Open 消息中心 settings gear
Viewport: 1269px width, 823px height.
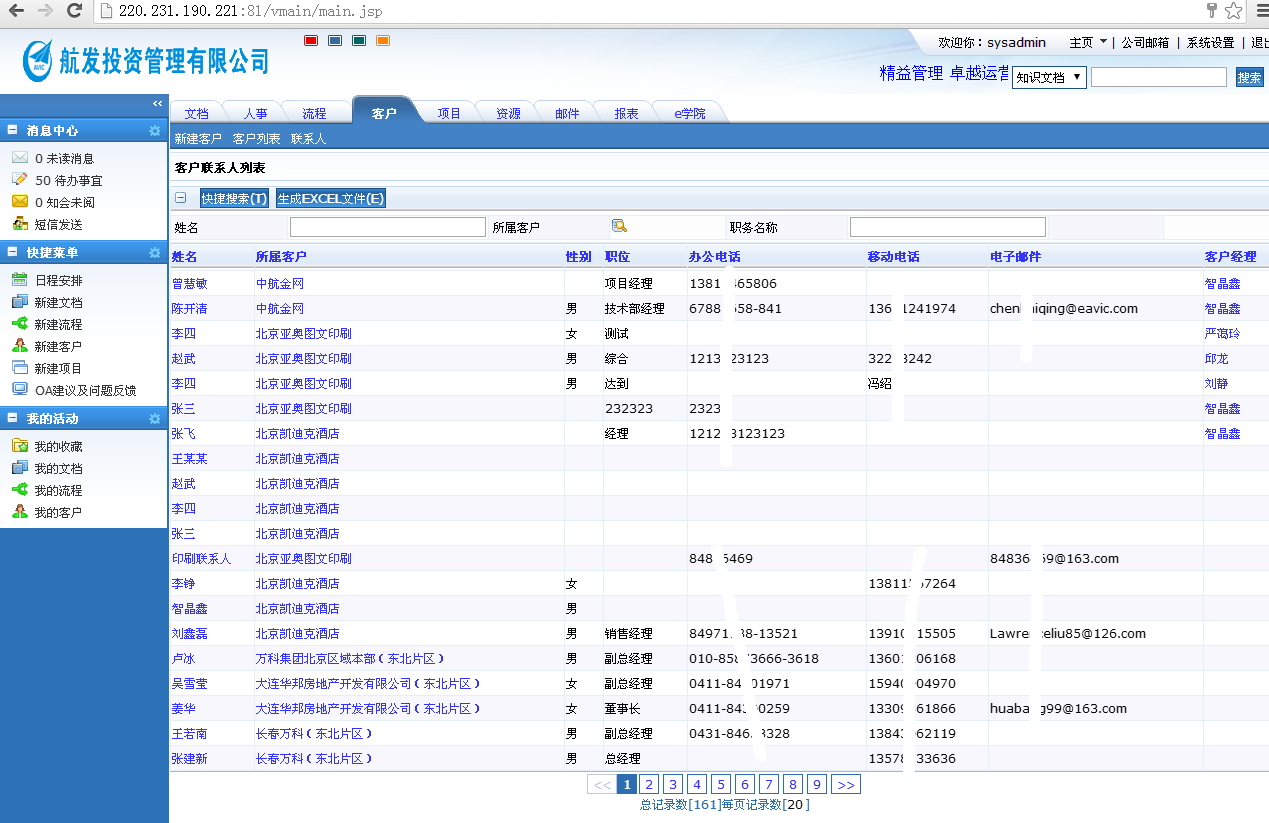point(154,130)
